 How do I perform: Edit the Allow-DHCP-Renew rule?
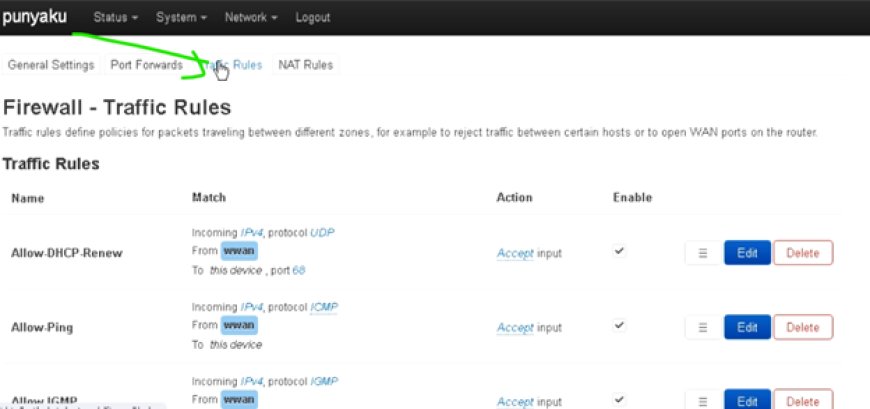747,253
